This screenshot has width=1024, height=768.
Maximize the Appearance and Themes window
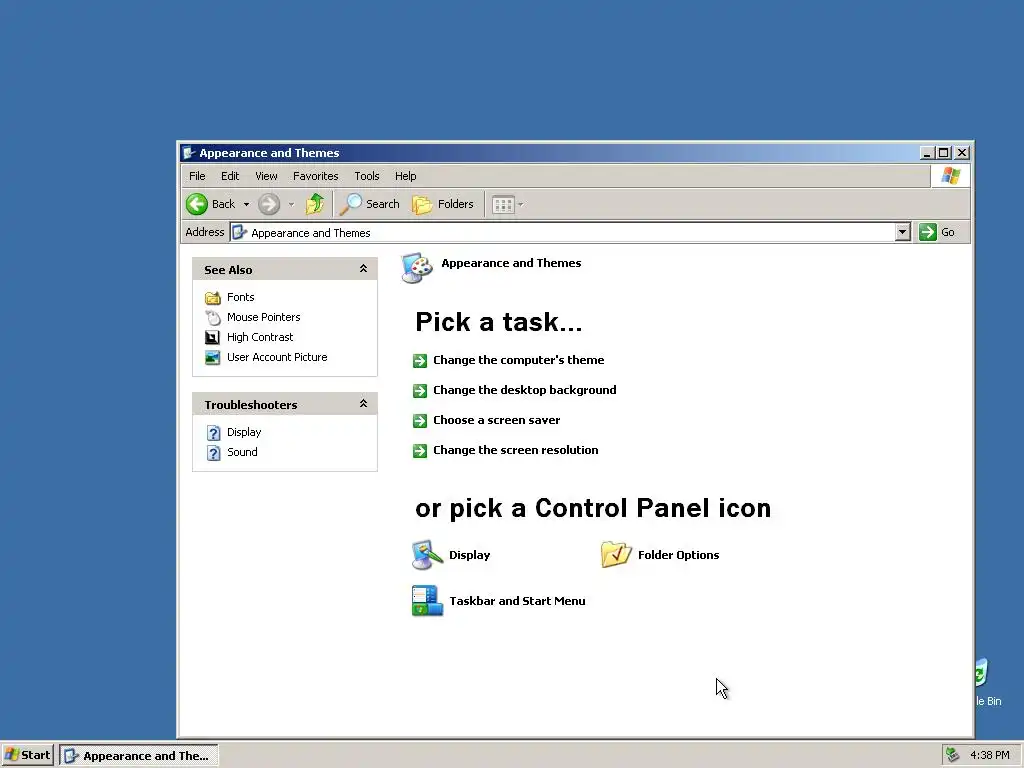click(944, 153)
